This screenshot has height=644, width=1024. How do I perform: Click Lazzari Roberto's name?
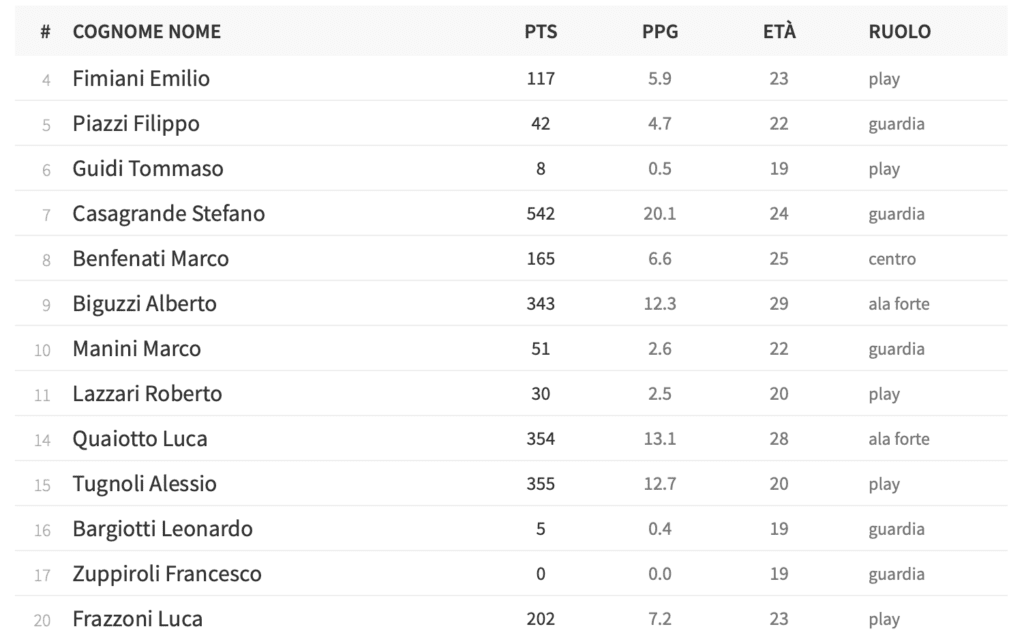147,394
